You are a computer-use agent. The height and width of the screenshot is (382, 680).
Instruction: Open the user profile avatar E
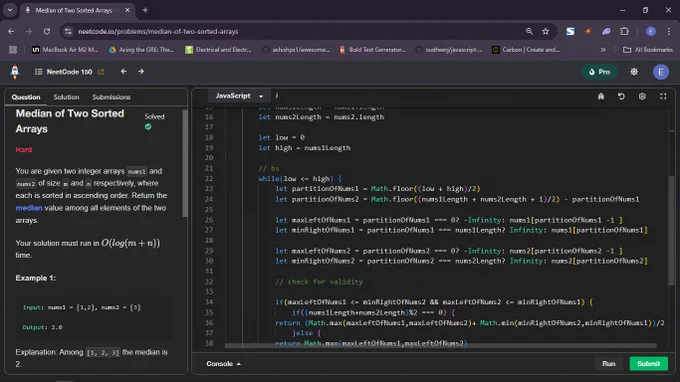(661, 72)
